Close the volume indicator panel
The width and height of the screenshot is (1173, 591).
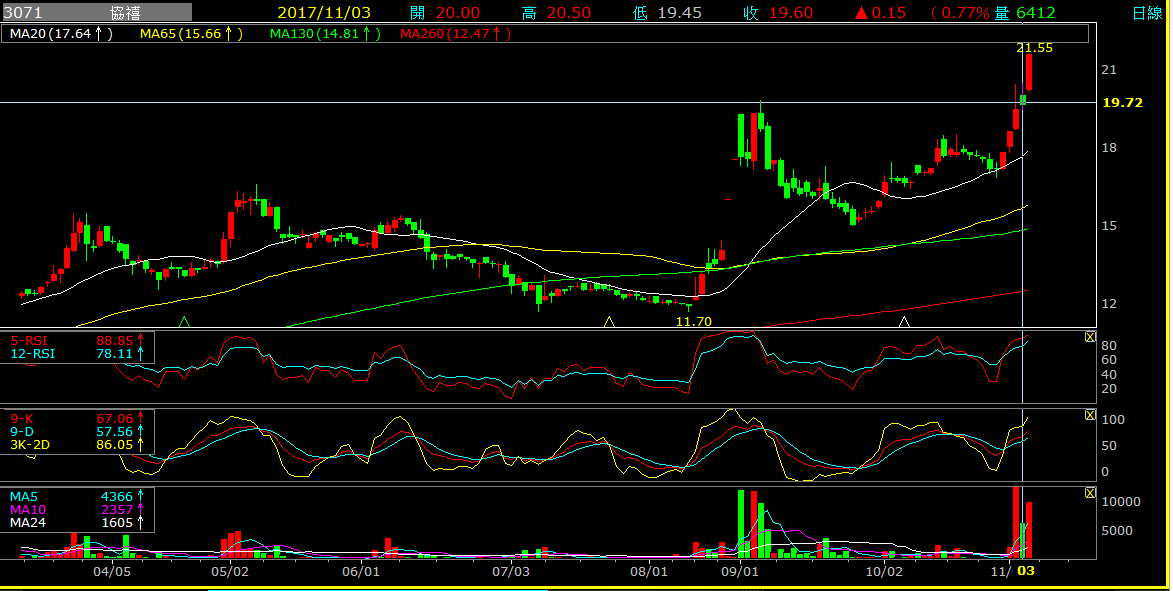[1090, 493]
